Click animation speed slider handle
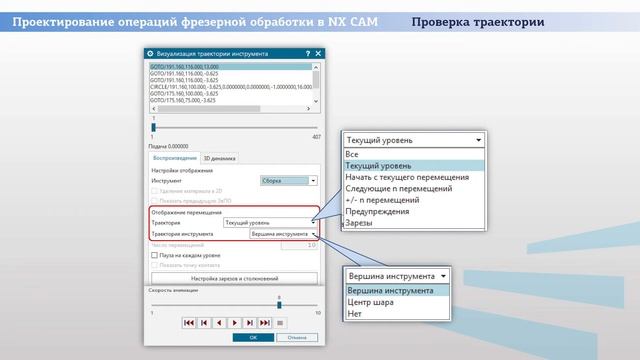 [279, 305]
